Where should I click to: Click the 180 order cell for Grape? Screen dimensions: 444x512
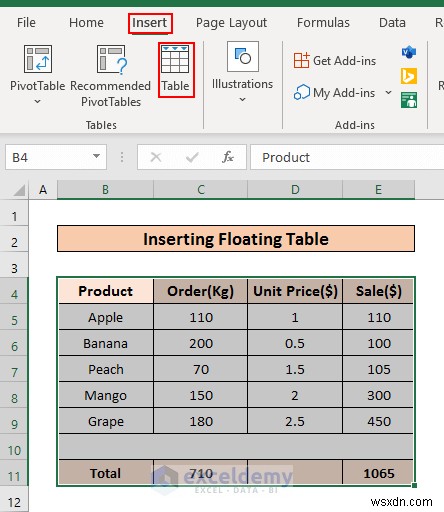click(x=201, y=421)
